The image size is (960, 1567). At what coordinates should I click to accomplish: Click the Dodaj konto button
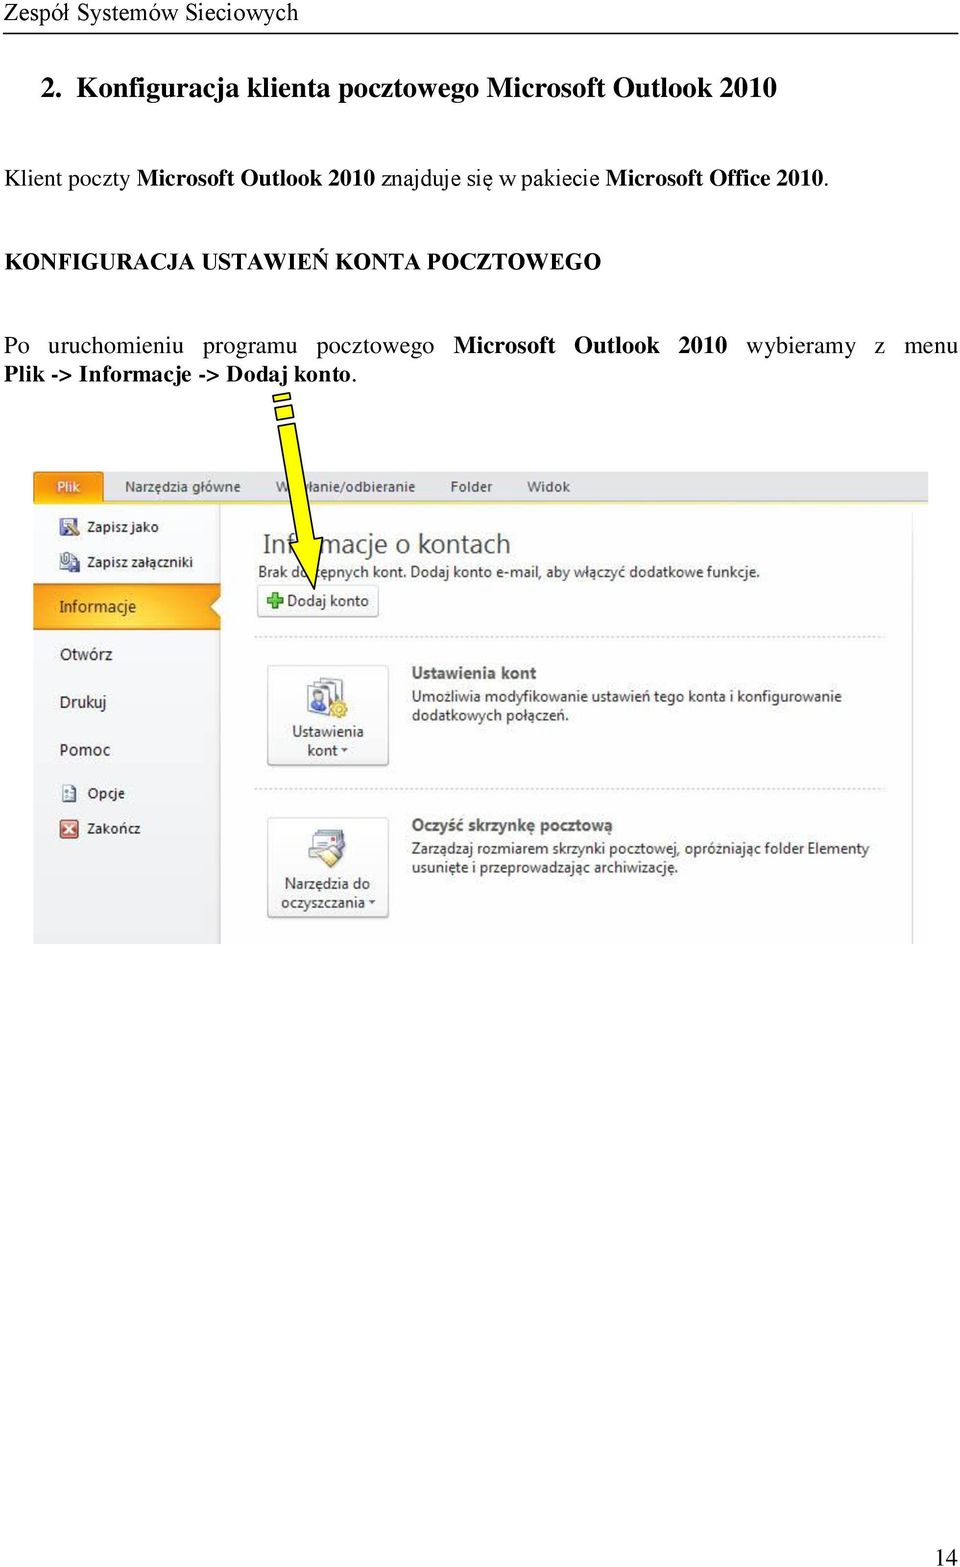[318, 601]
